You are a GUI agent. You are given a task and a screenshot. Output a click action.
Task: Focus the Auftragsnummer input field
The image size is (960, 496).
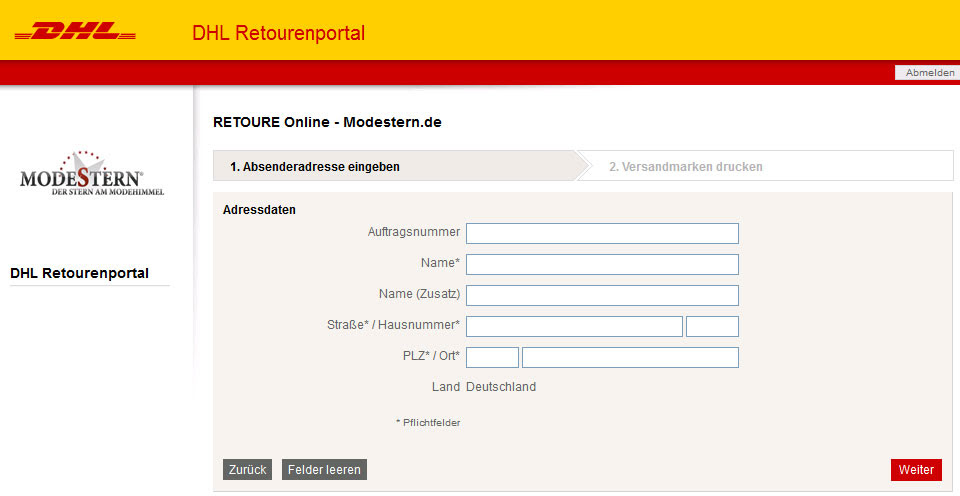602,233
